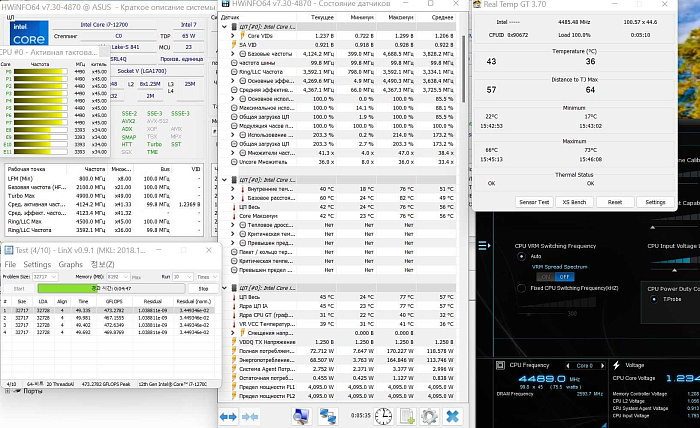Open the 정보(Z) menu in LinX
700x428 pixels.
(103, 265)
